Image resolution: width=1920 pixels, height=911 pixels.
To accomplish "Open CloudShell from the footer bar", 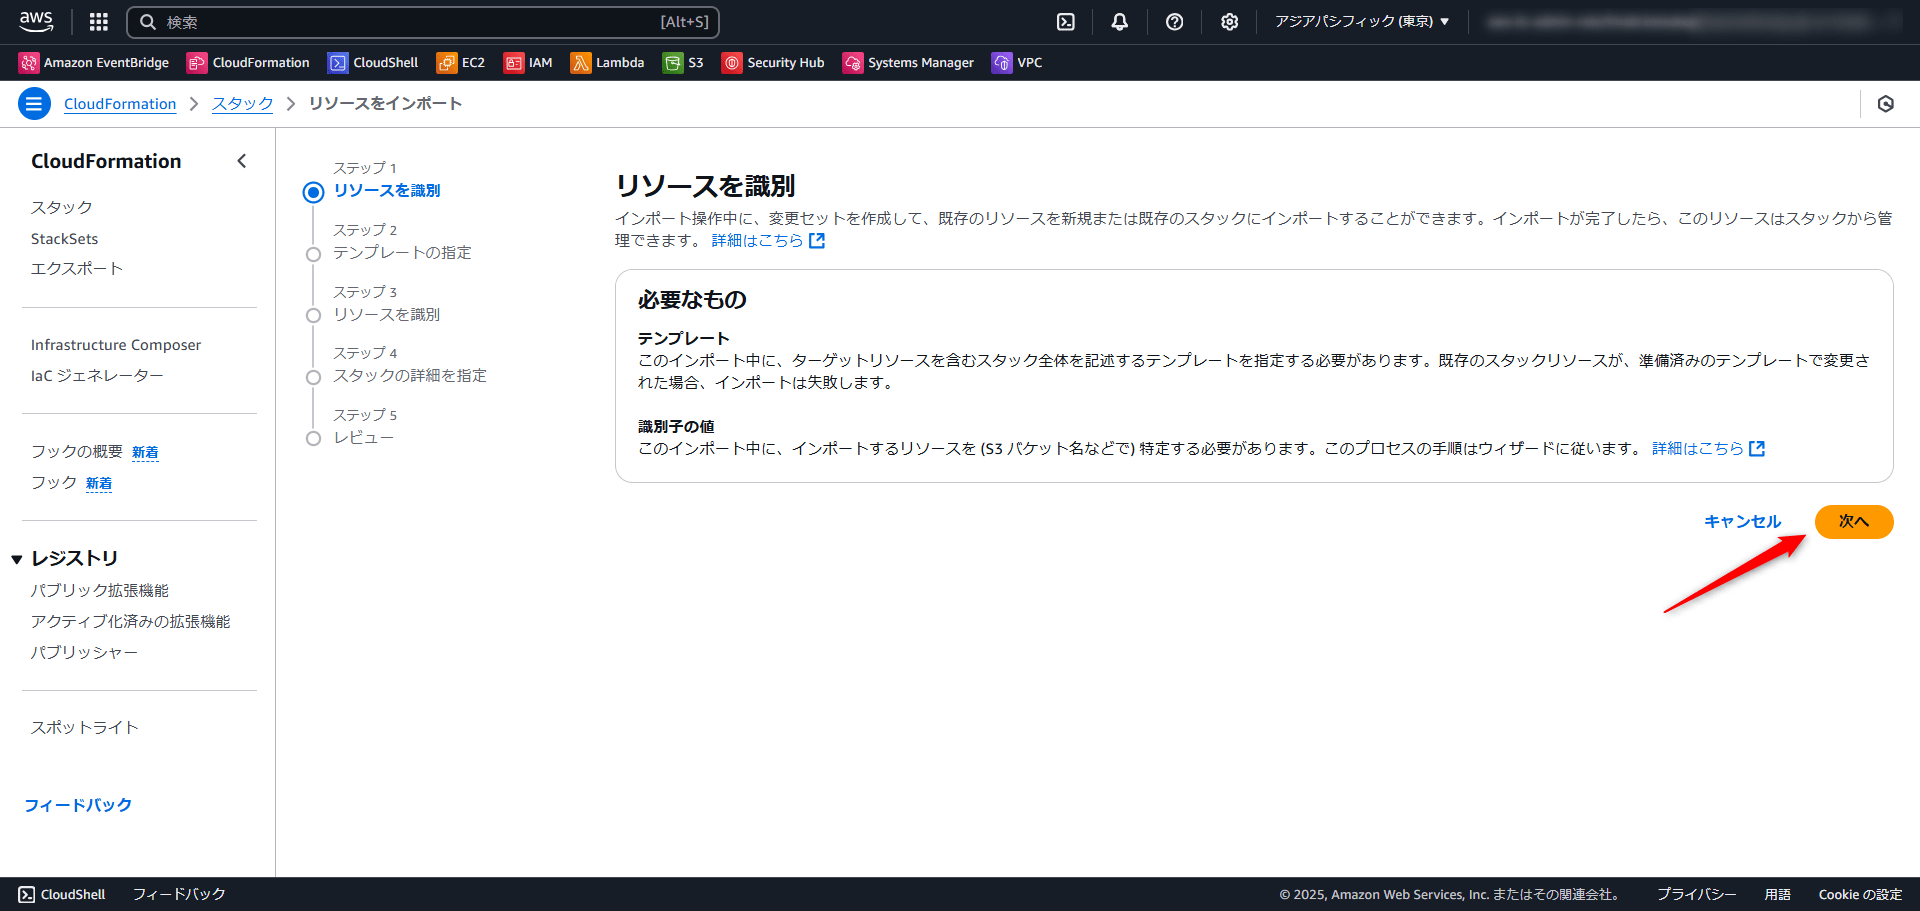I will (x=62, y=895).
